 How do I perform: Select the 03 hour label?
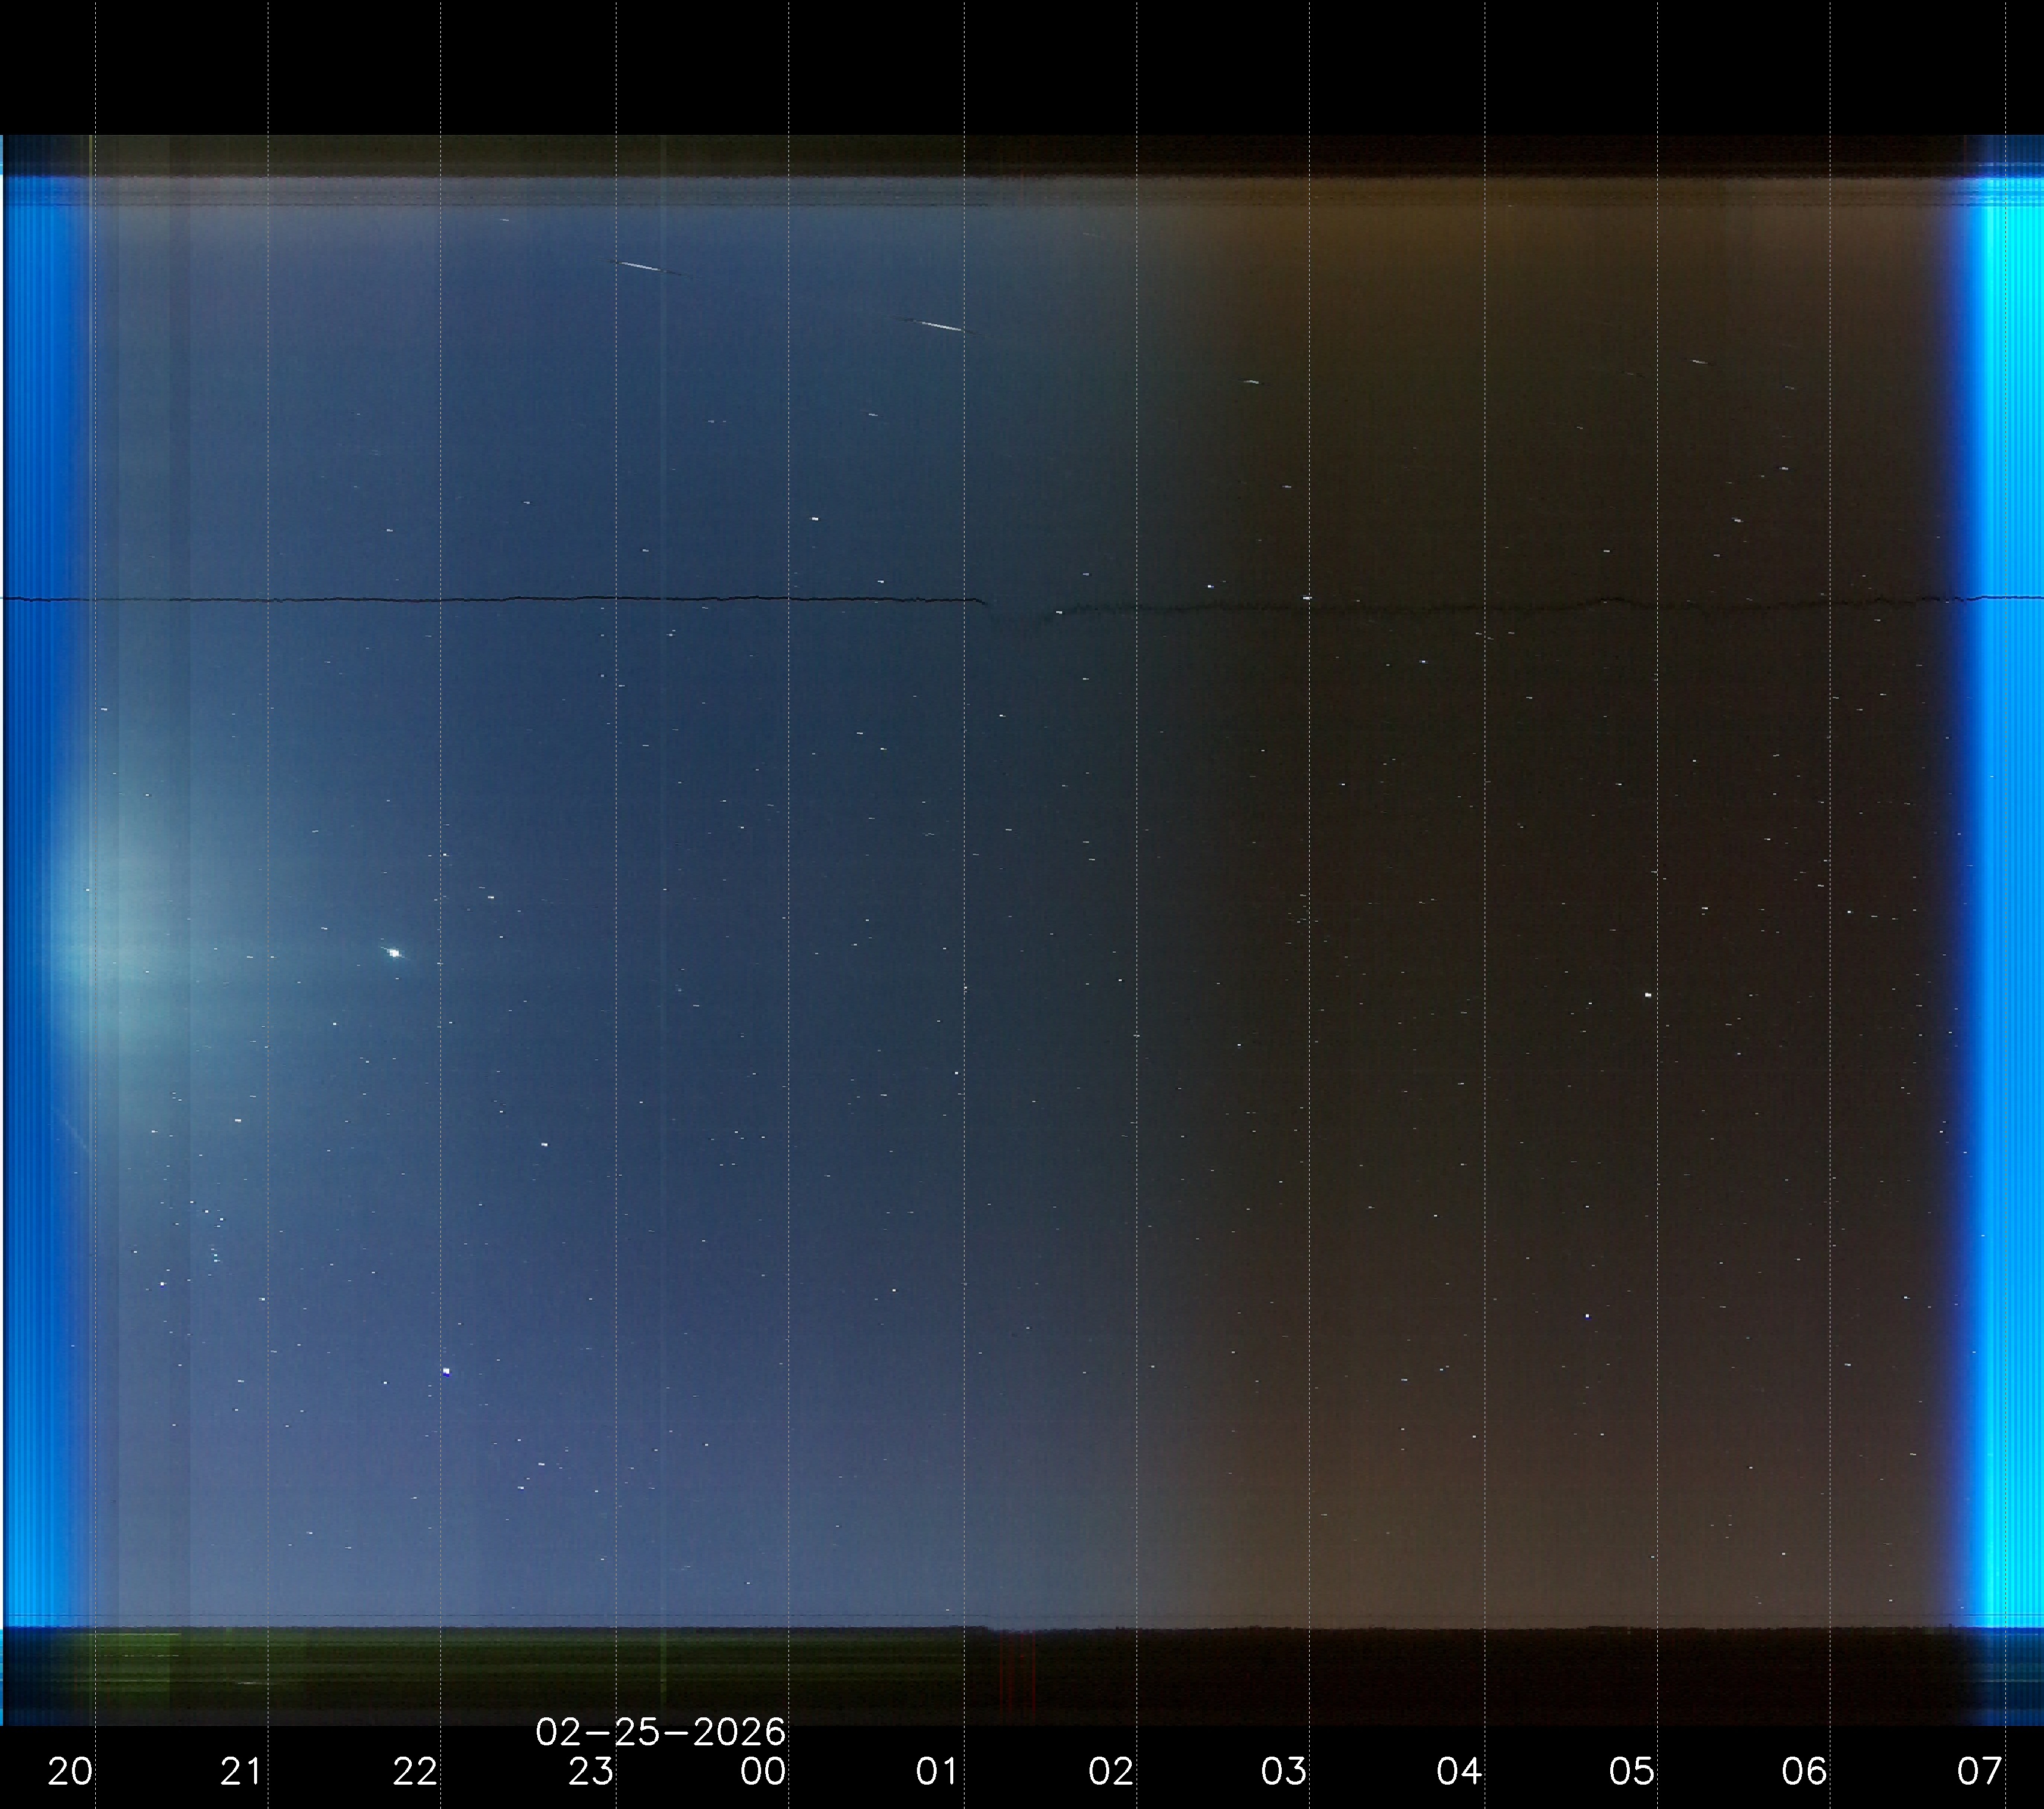[x=1284, y=1772]
